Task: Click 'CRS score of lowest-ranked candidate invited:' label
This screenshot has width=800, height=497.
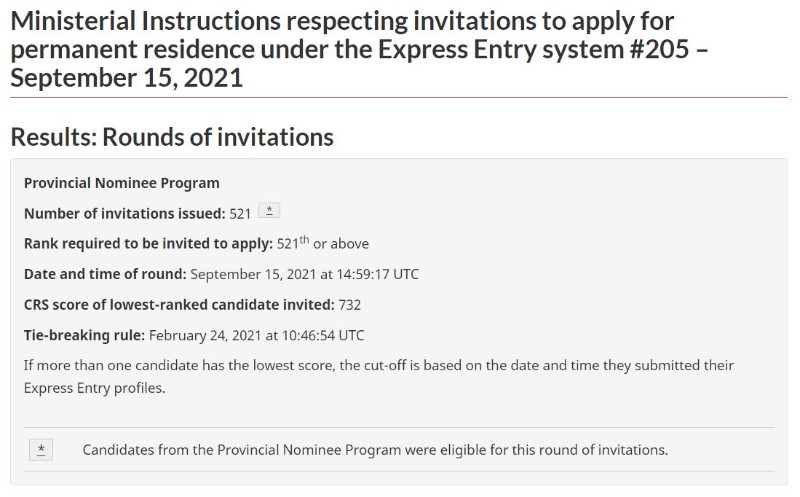Action: (x=179, y=305)
